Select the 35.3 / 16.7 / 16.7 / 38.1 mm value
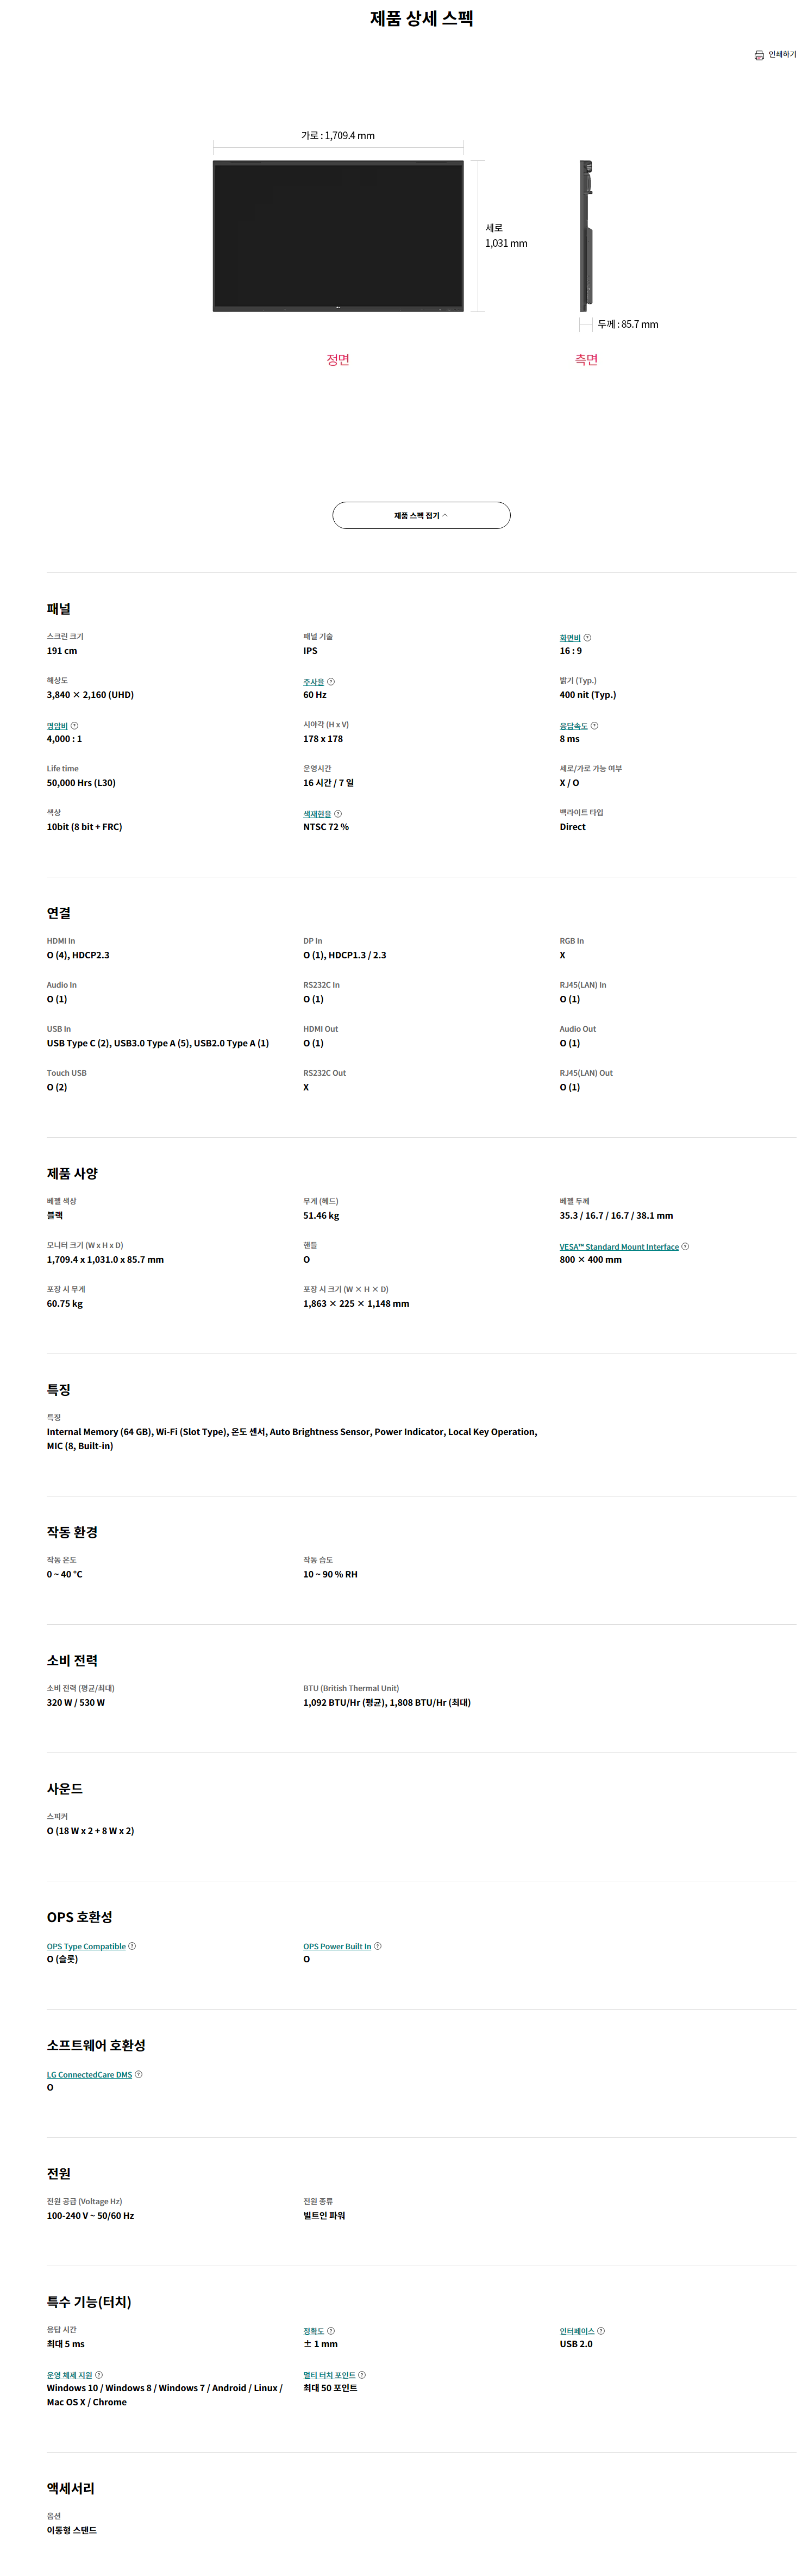The height and width of the screenshot is (2576, 808). click(616, 1216)
